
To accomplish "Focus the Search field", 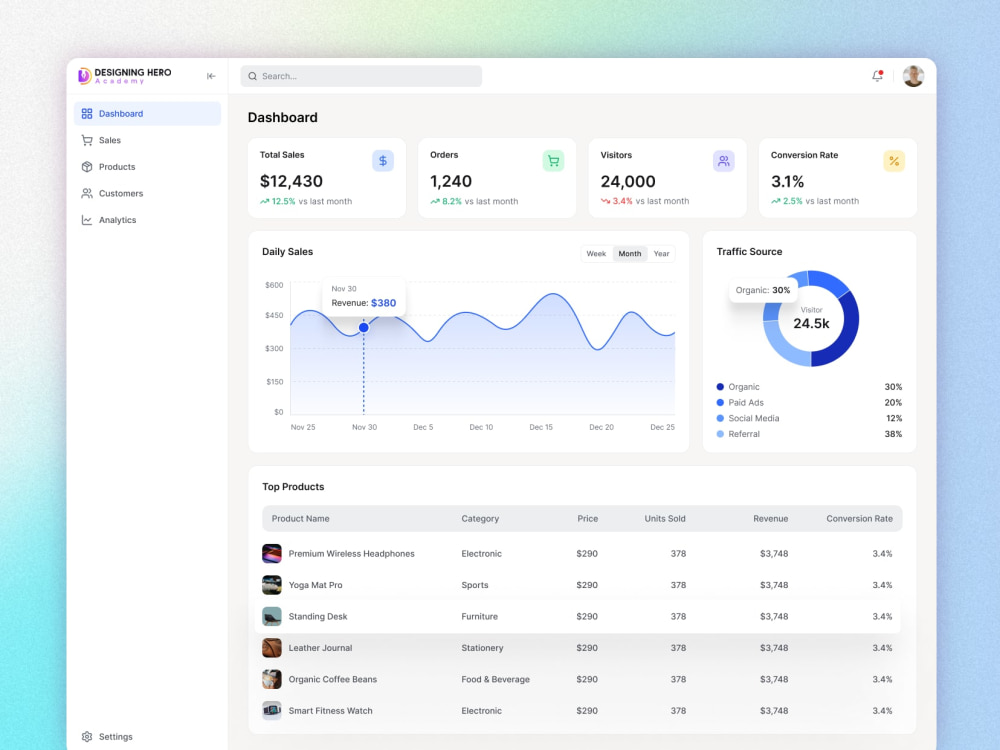I will point(361,76).
